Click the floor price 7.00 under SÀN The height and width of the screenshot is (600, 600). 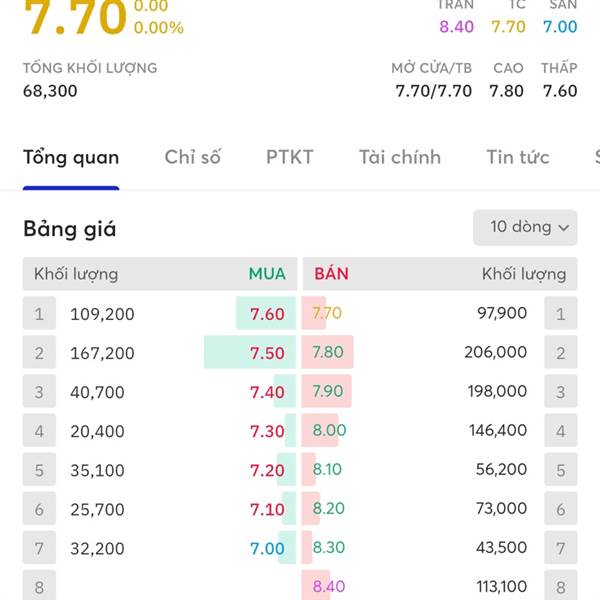click(x=560, y=27)
